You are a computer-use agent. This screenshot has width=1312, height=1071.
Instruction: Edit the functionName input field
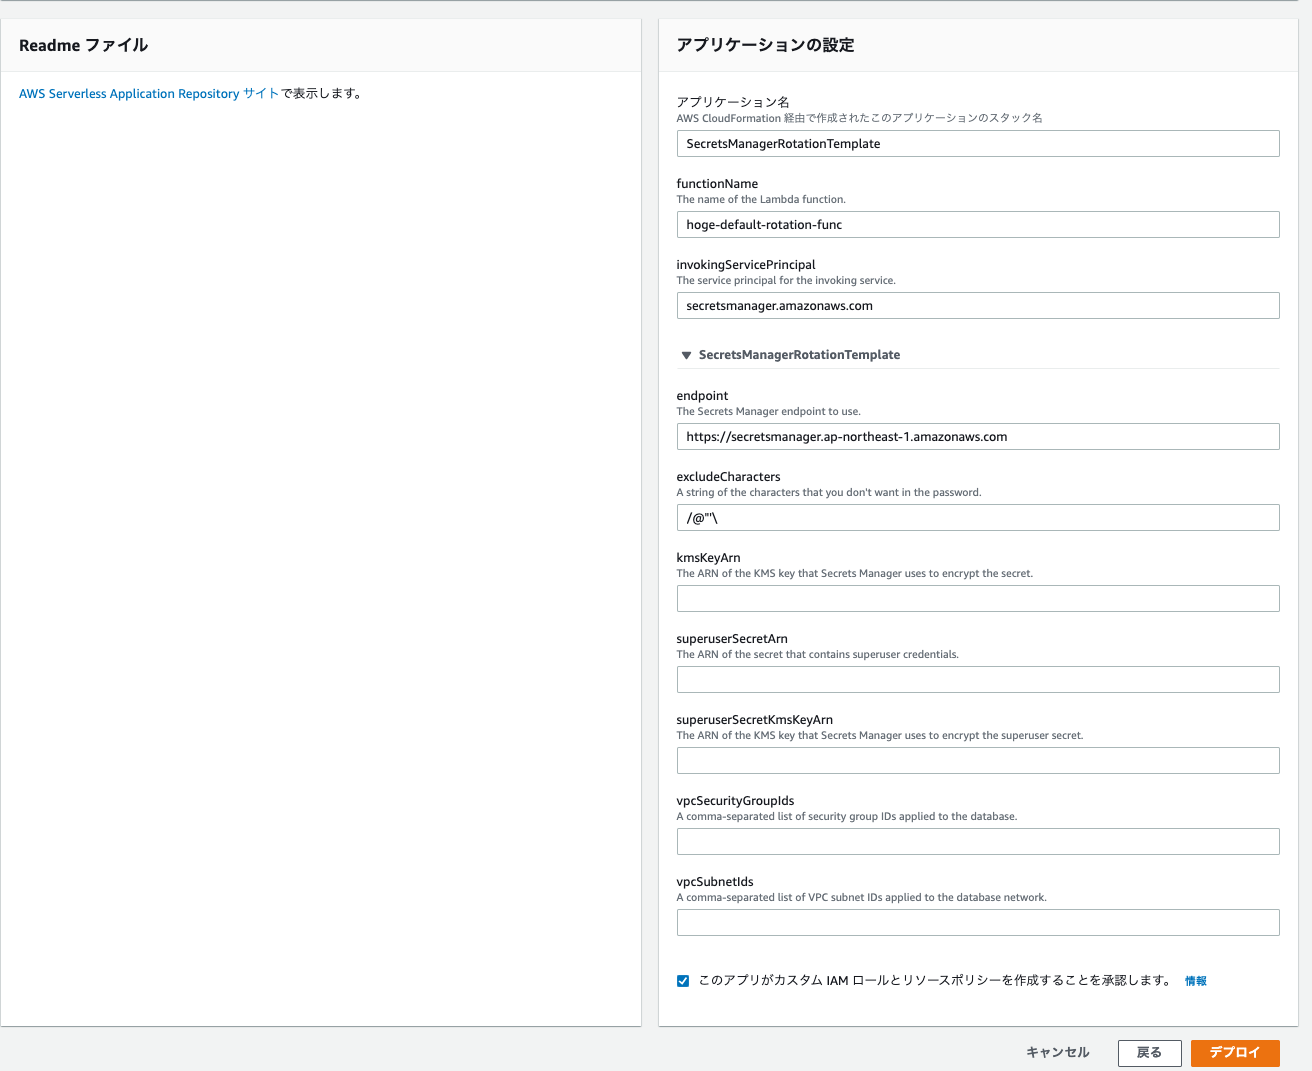978,225
